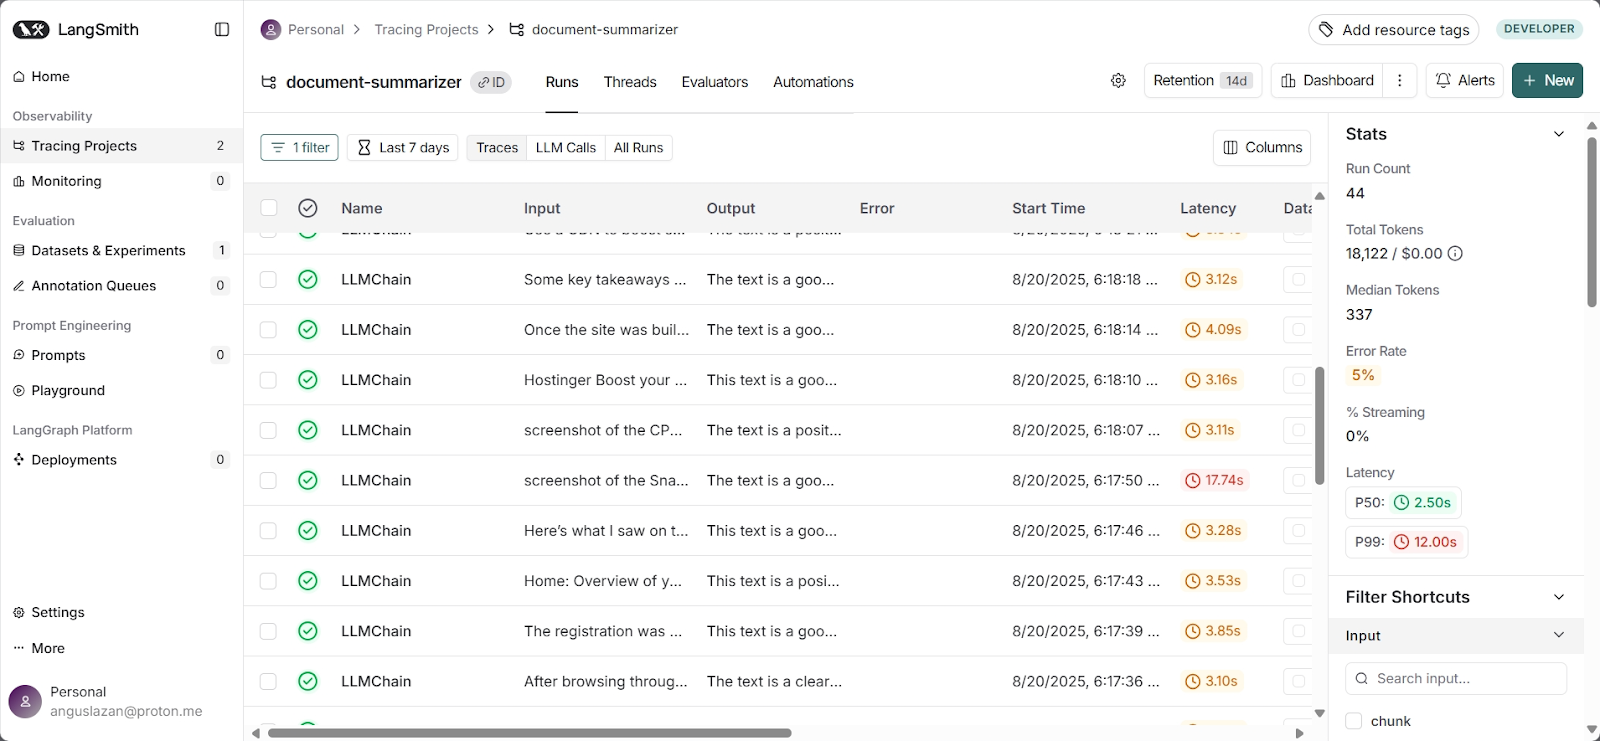Click the LangSmith logo icon
Image resolution: width=1600 pixels, height=741 pixels.
[31, 30]
